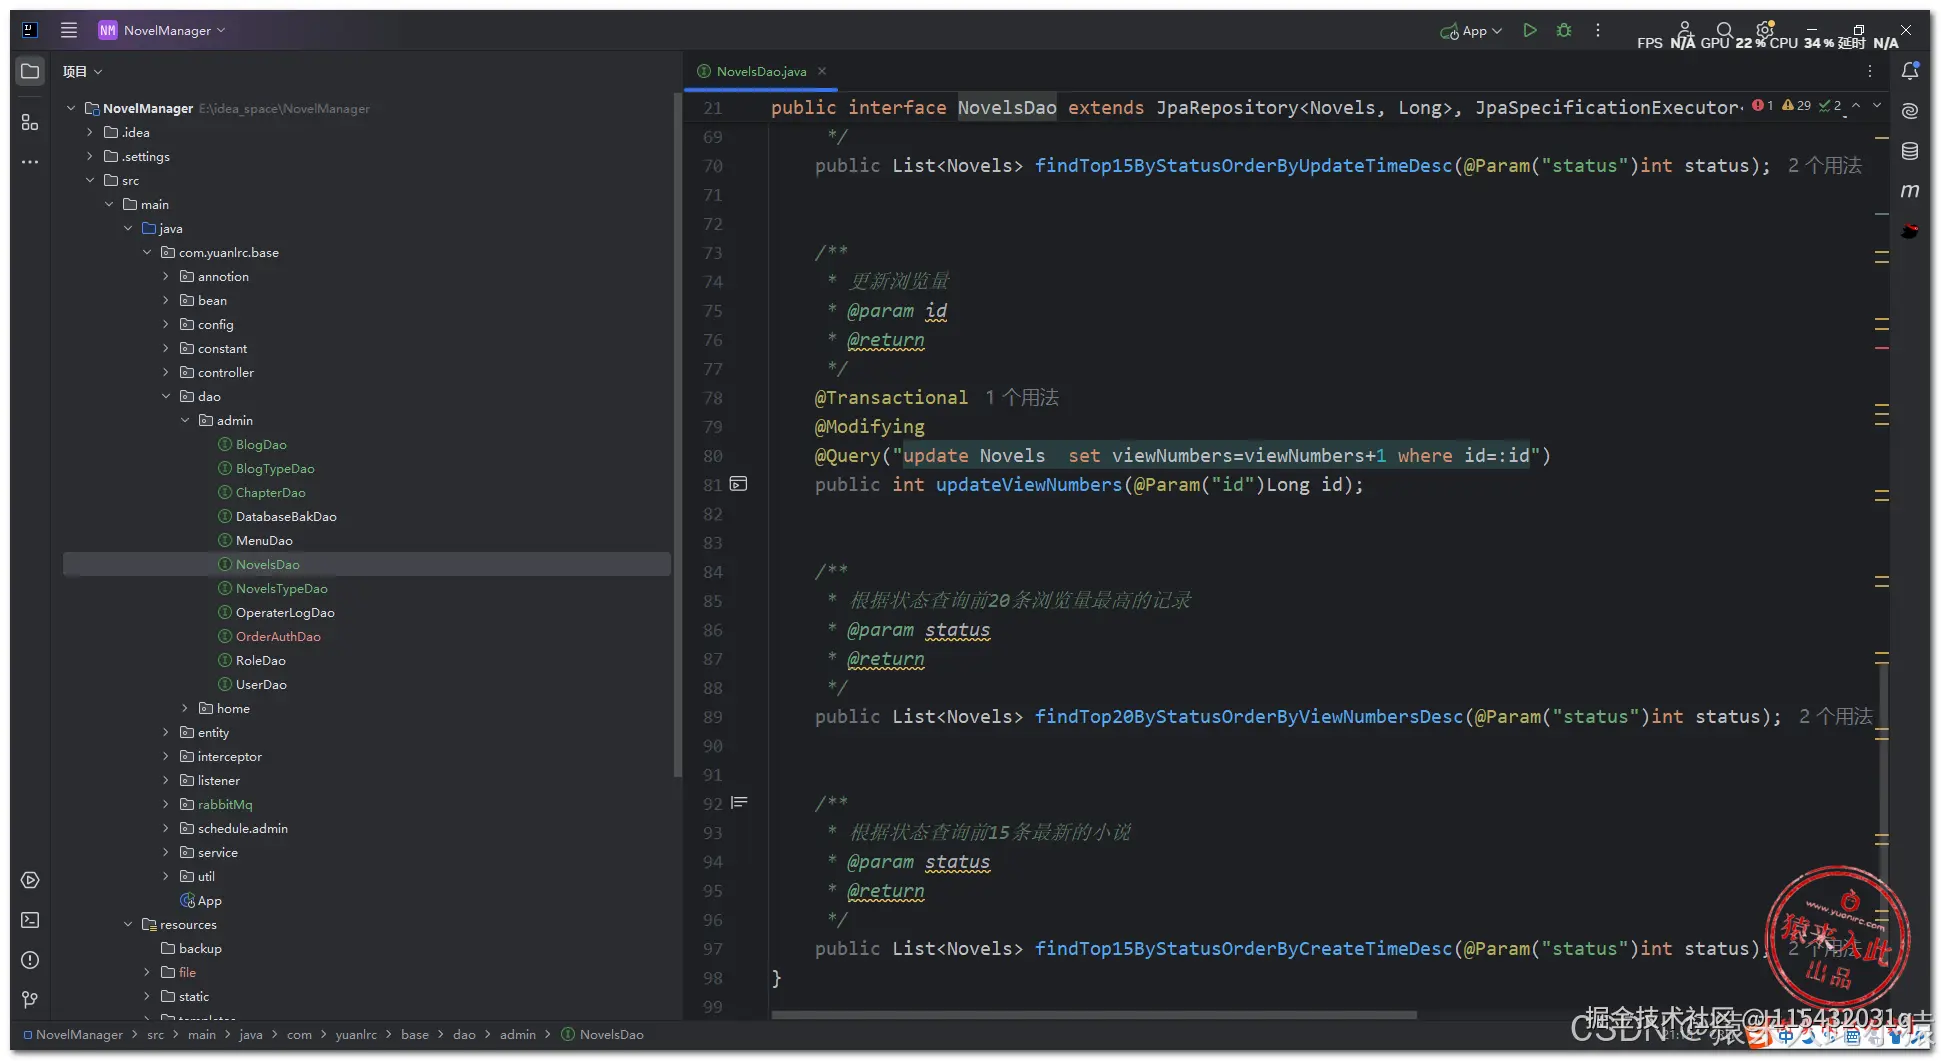
Task: Run the App configuration
Action: [x=1529, y=30]
